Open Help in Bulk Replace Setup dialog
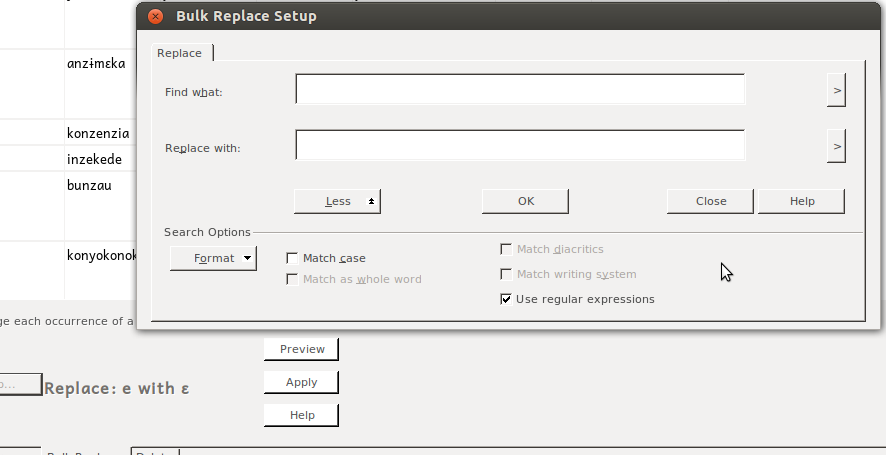Screen dimensions: 886x455 801,202
